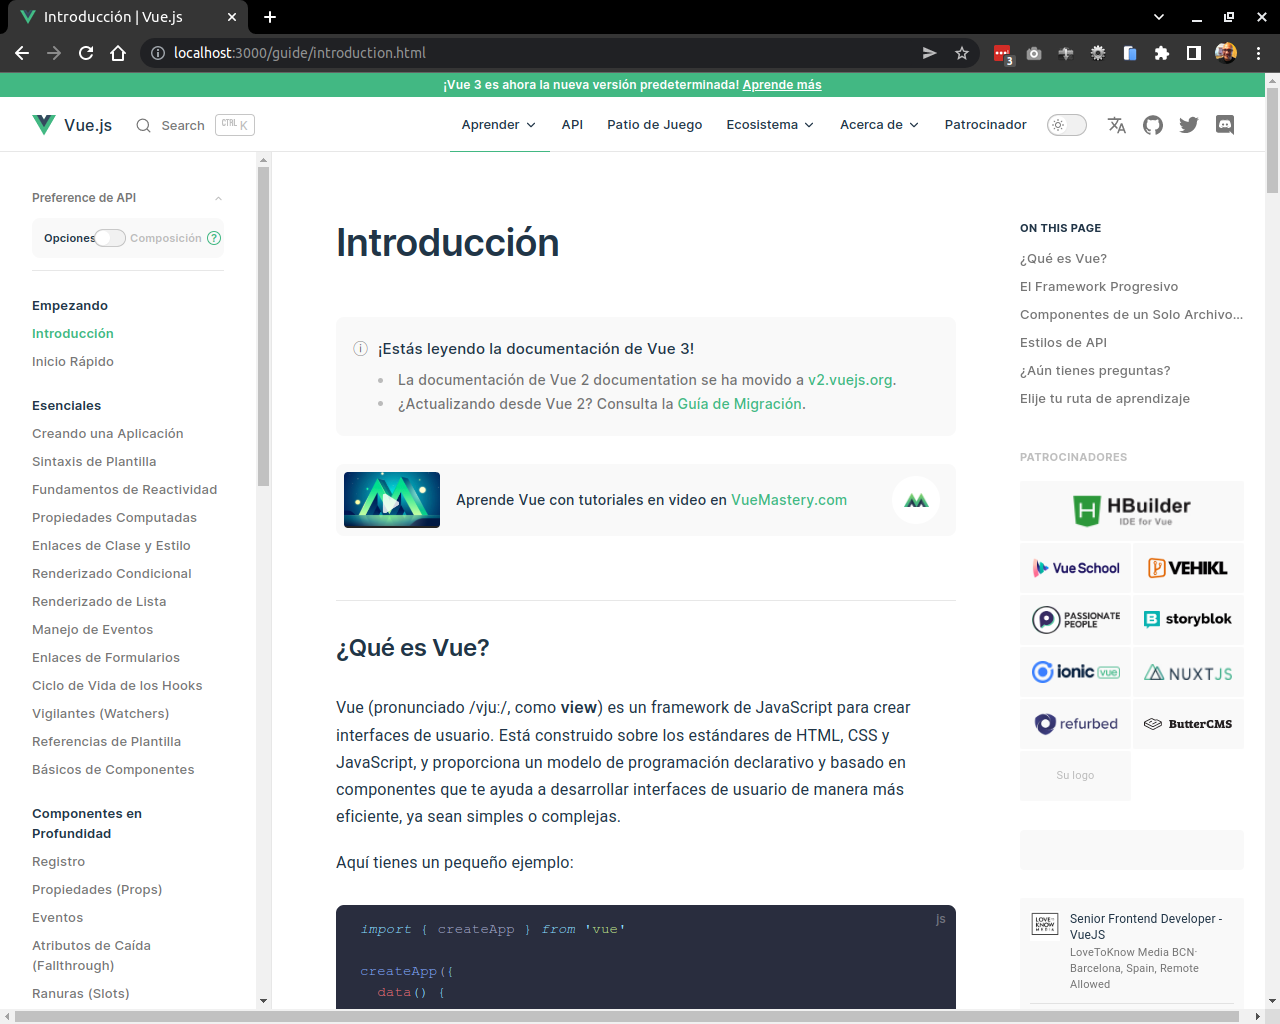Open a new browser tab with plus icon
1280x1024 pixels.
tap(270, 17)
